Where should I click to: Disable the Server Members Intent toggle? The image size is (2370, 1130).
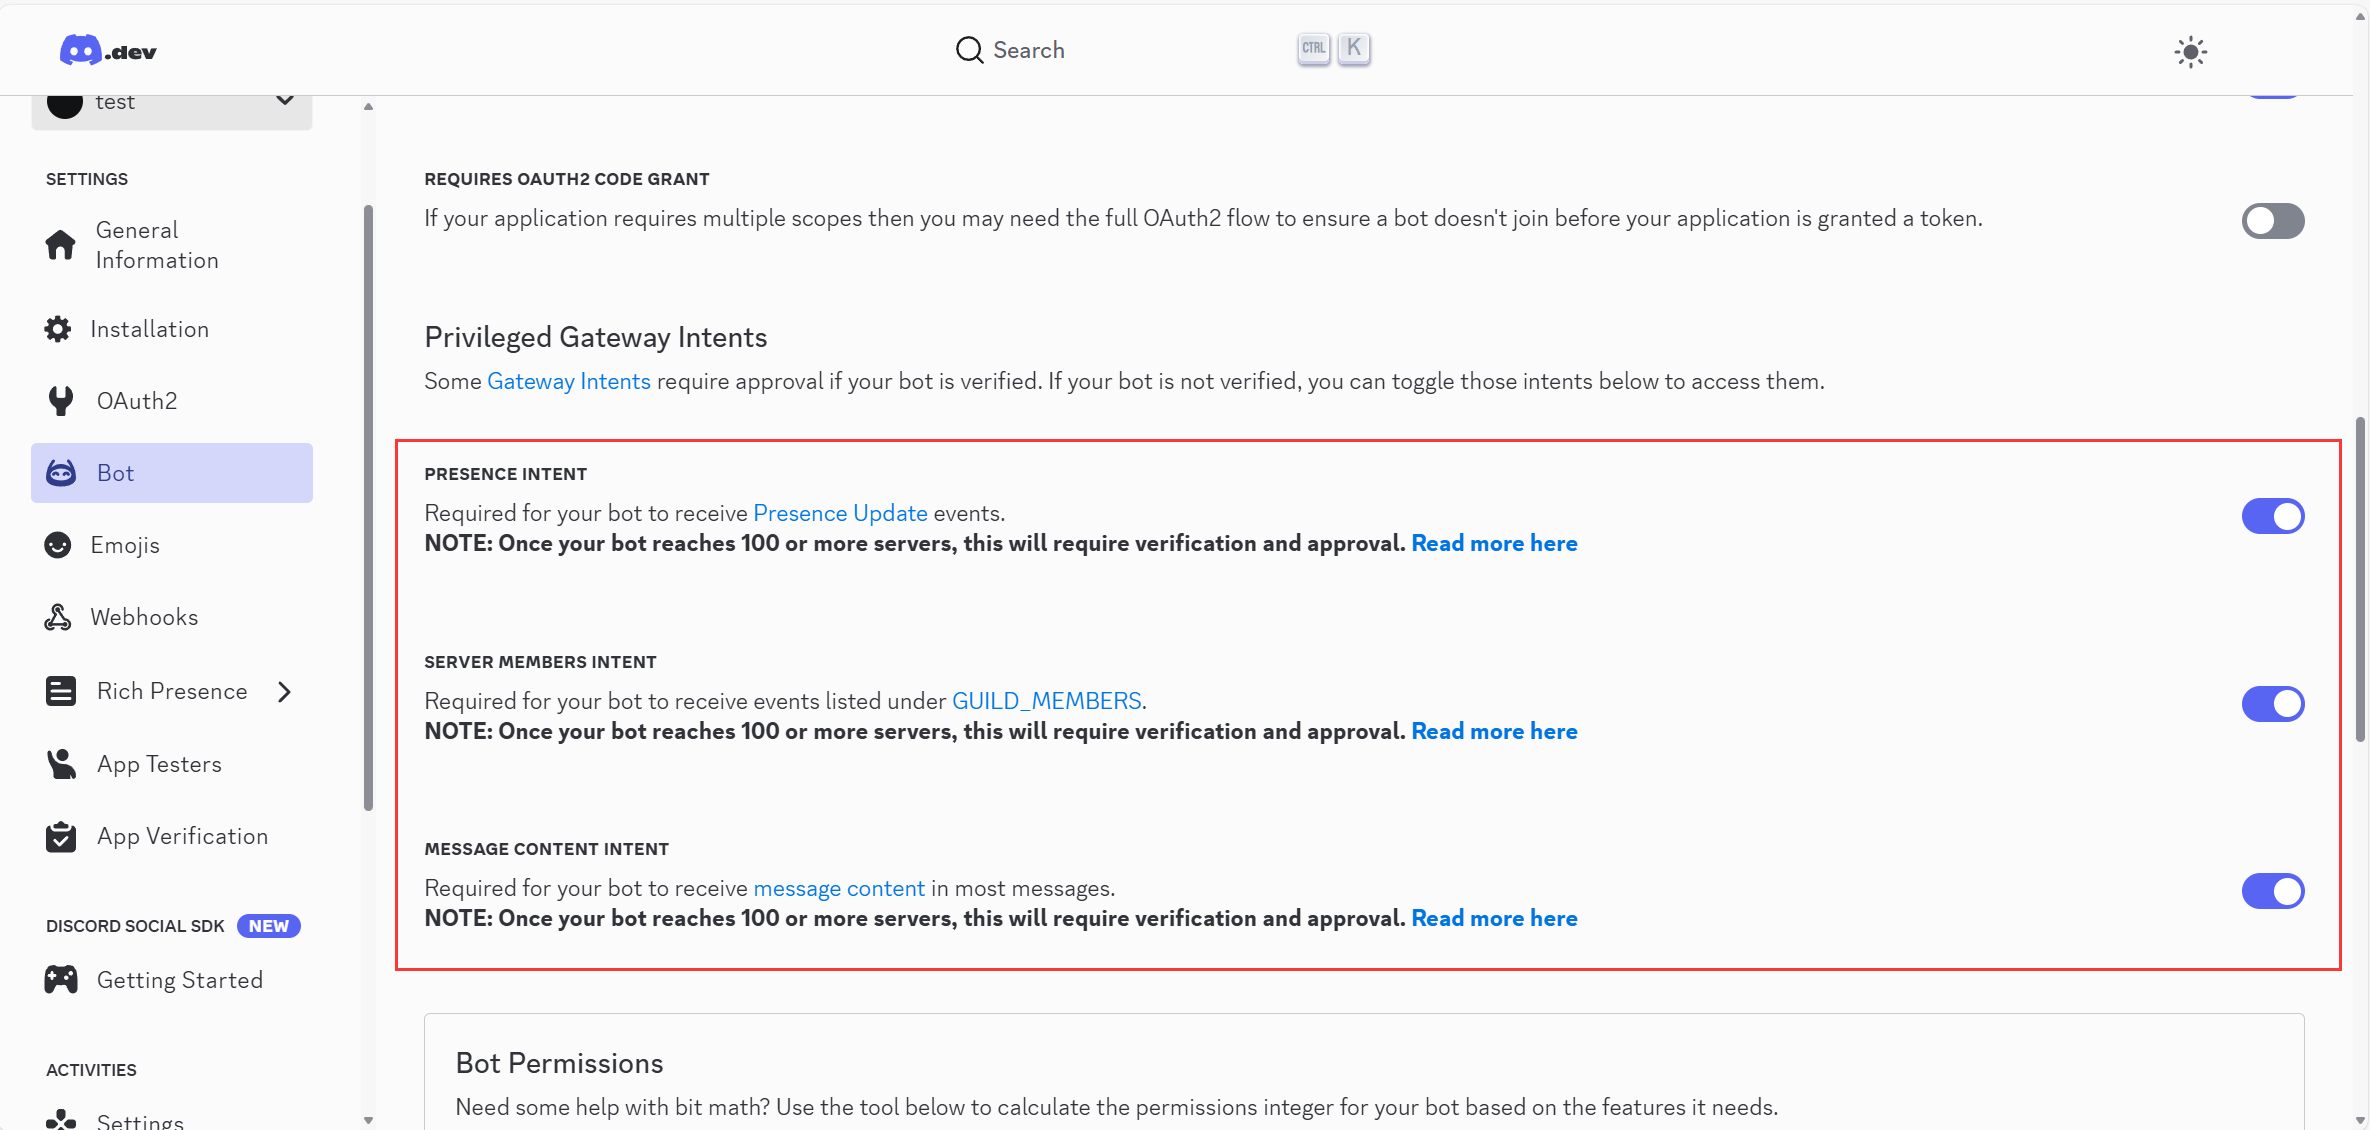(2273, 704)
